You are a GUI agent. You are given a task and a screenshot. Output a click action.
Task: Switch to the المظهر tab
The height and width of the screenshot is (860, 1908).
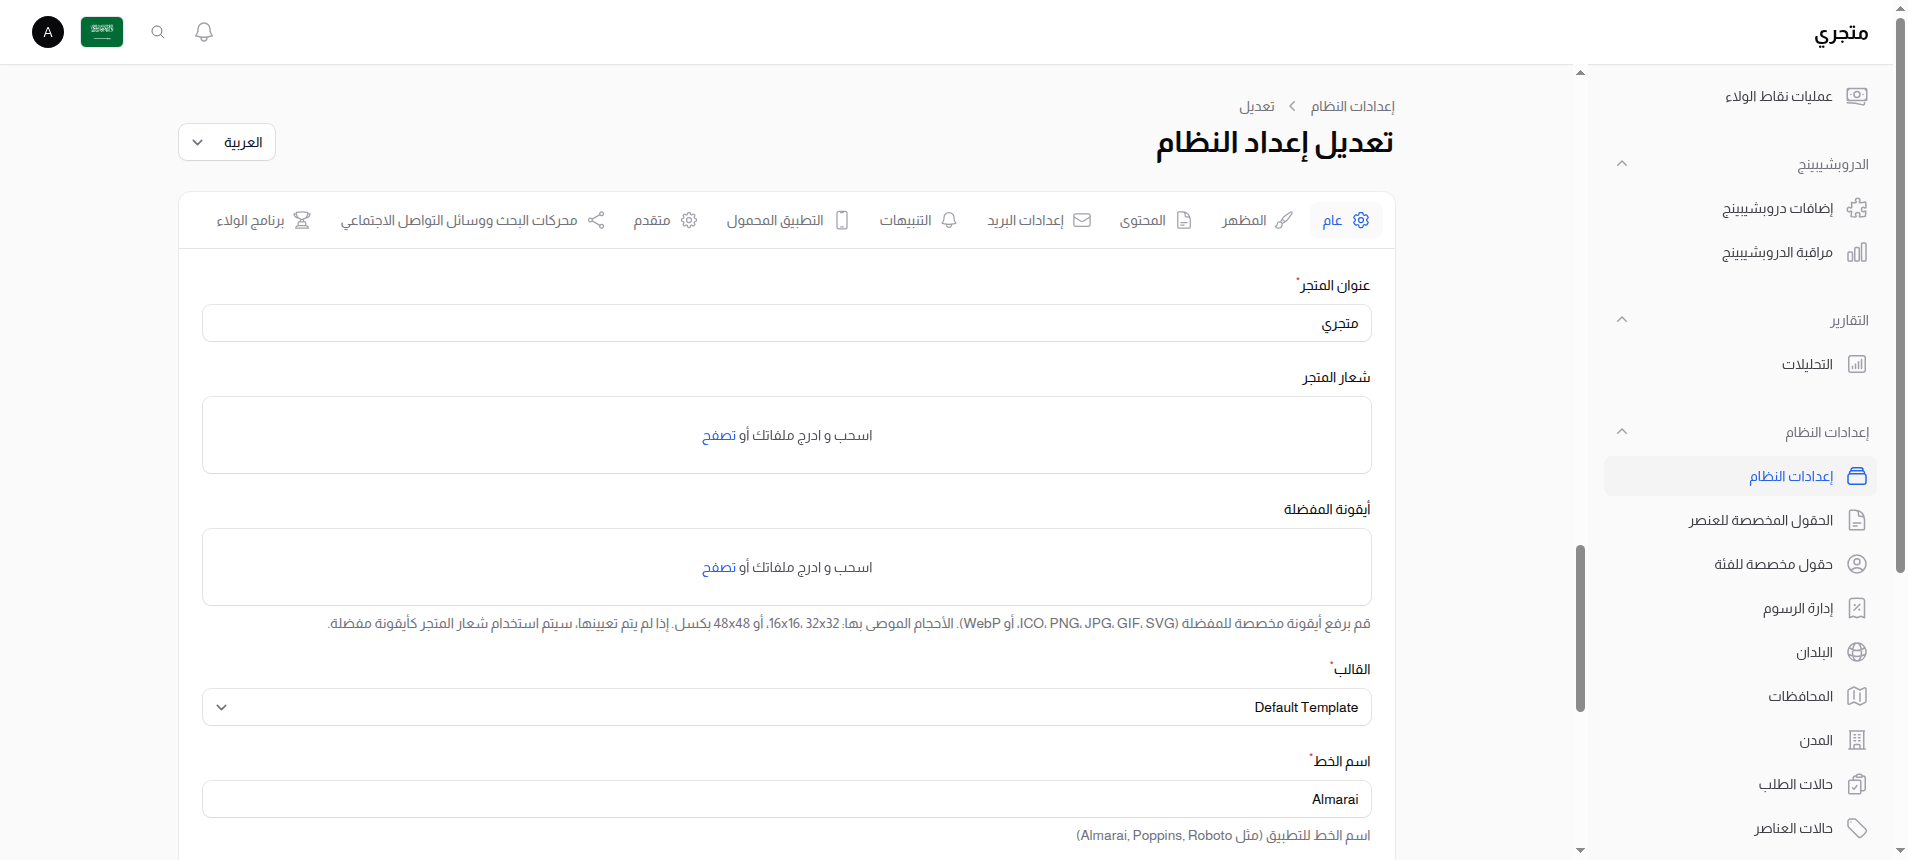[x=1257, y=220]
